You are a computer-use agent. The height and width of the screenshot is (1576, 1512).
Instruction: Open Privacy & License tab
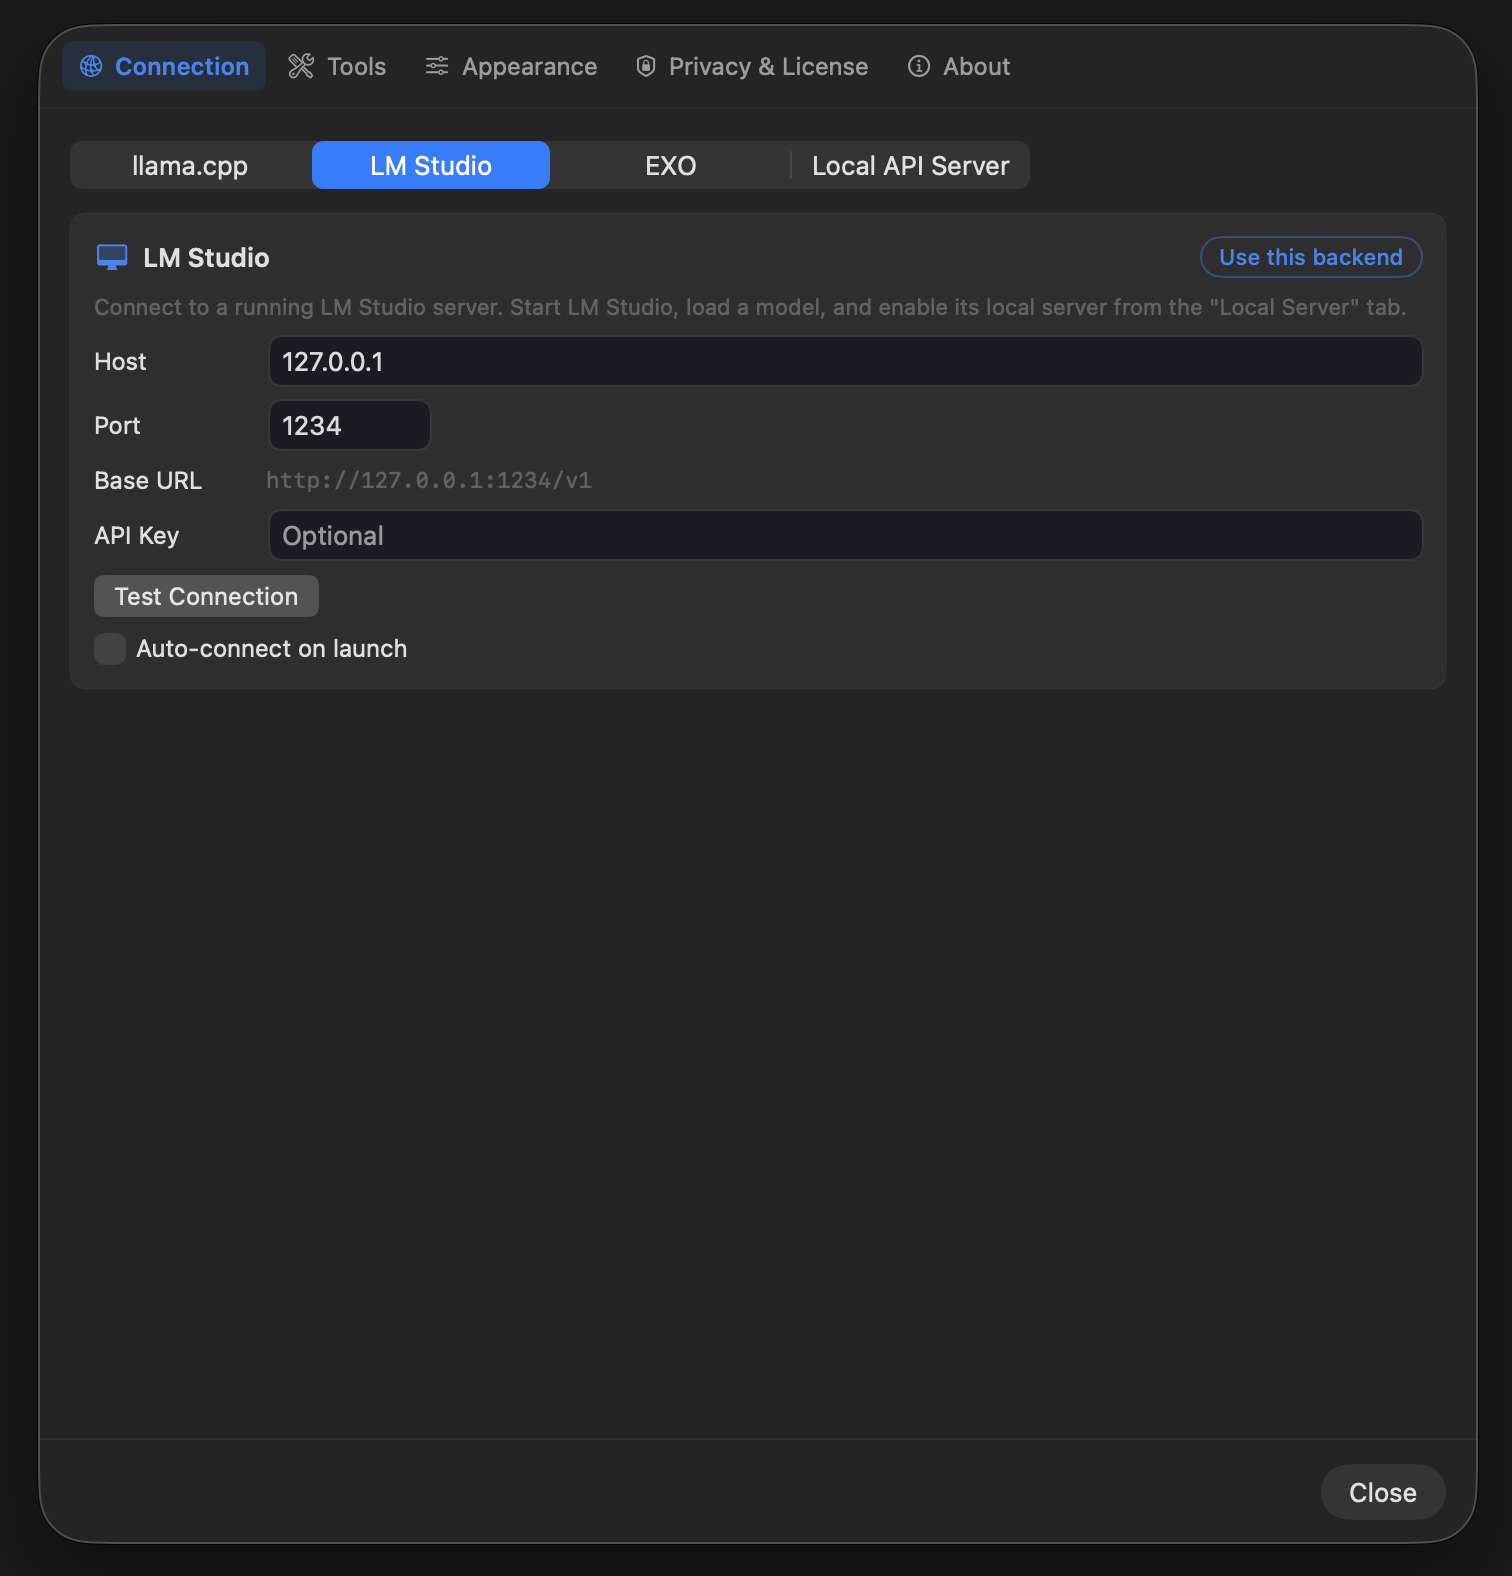pyautogui.click(x=752, y=66)
